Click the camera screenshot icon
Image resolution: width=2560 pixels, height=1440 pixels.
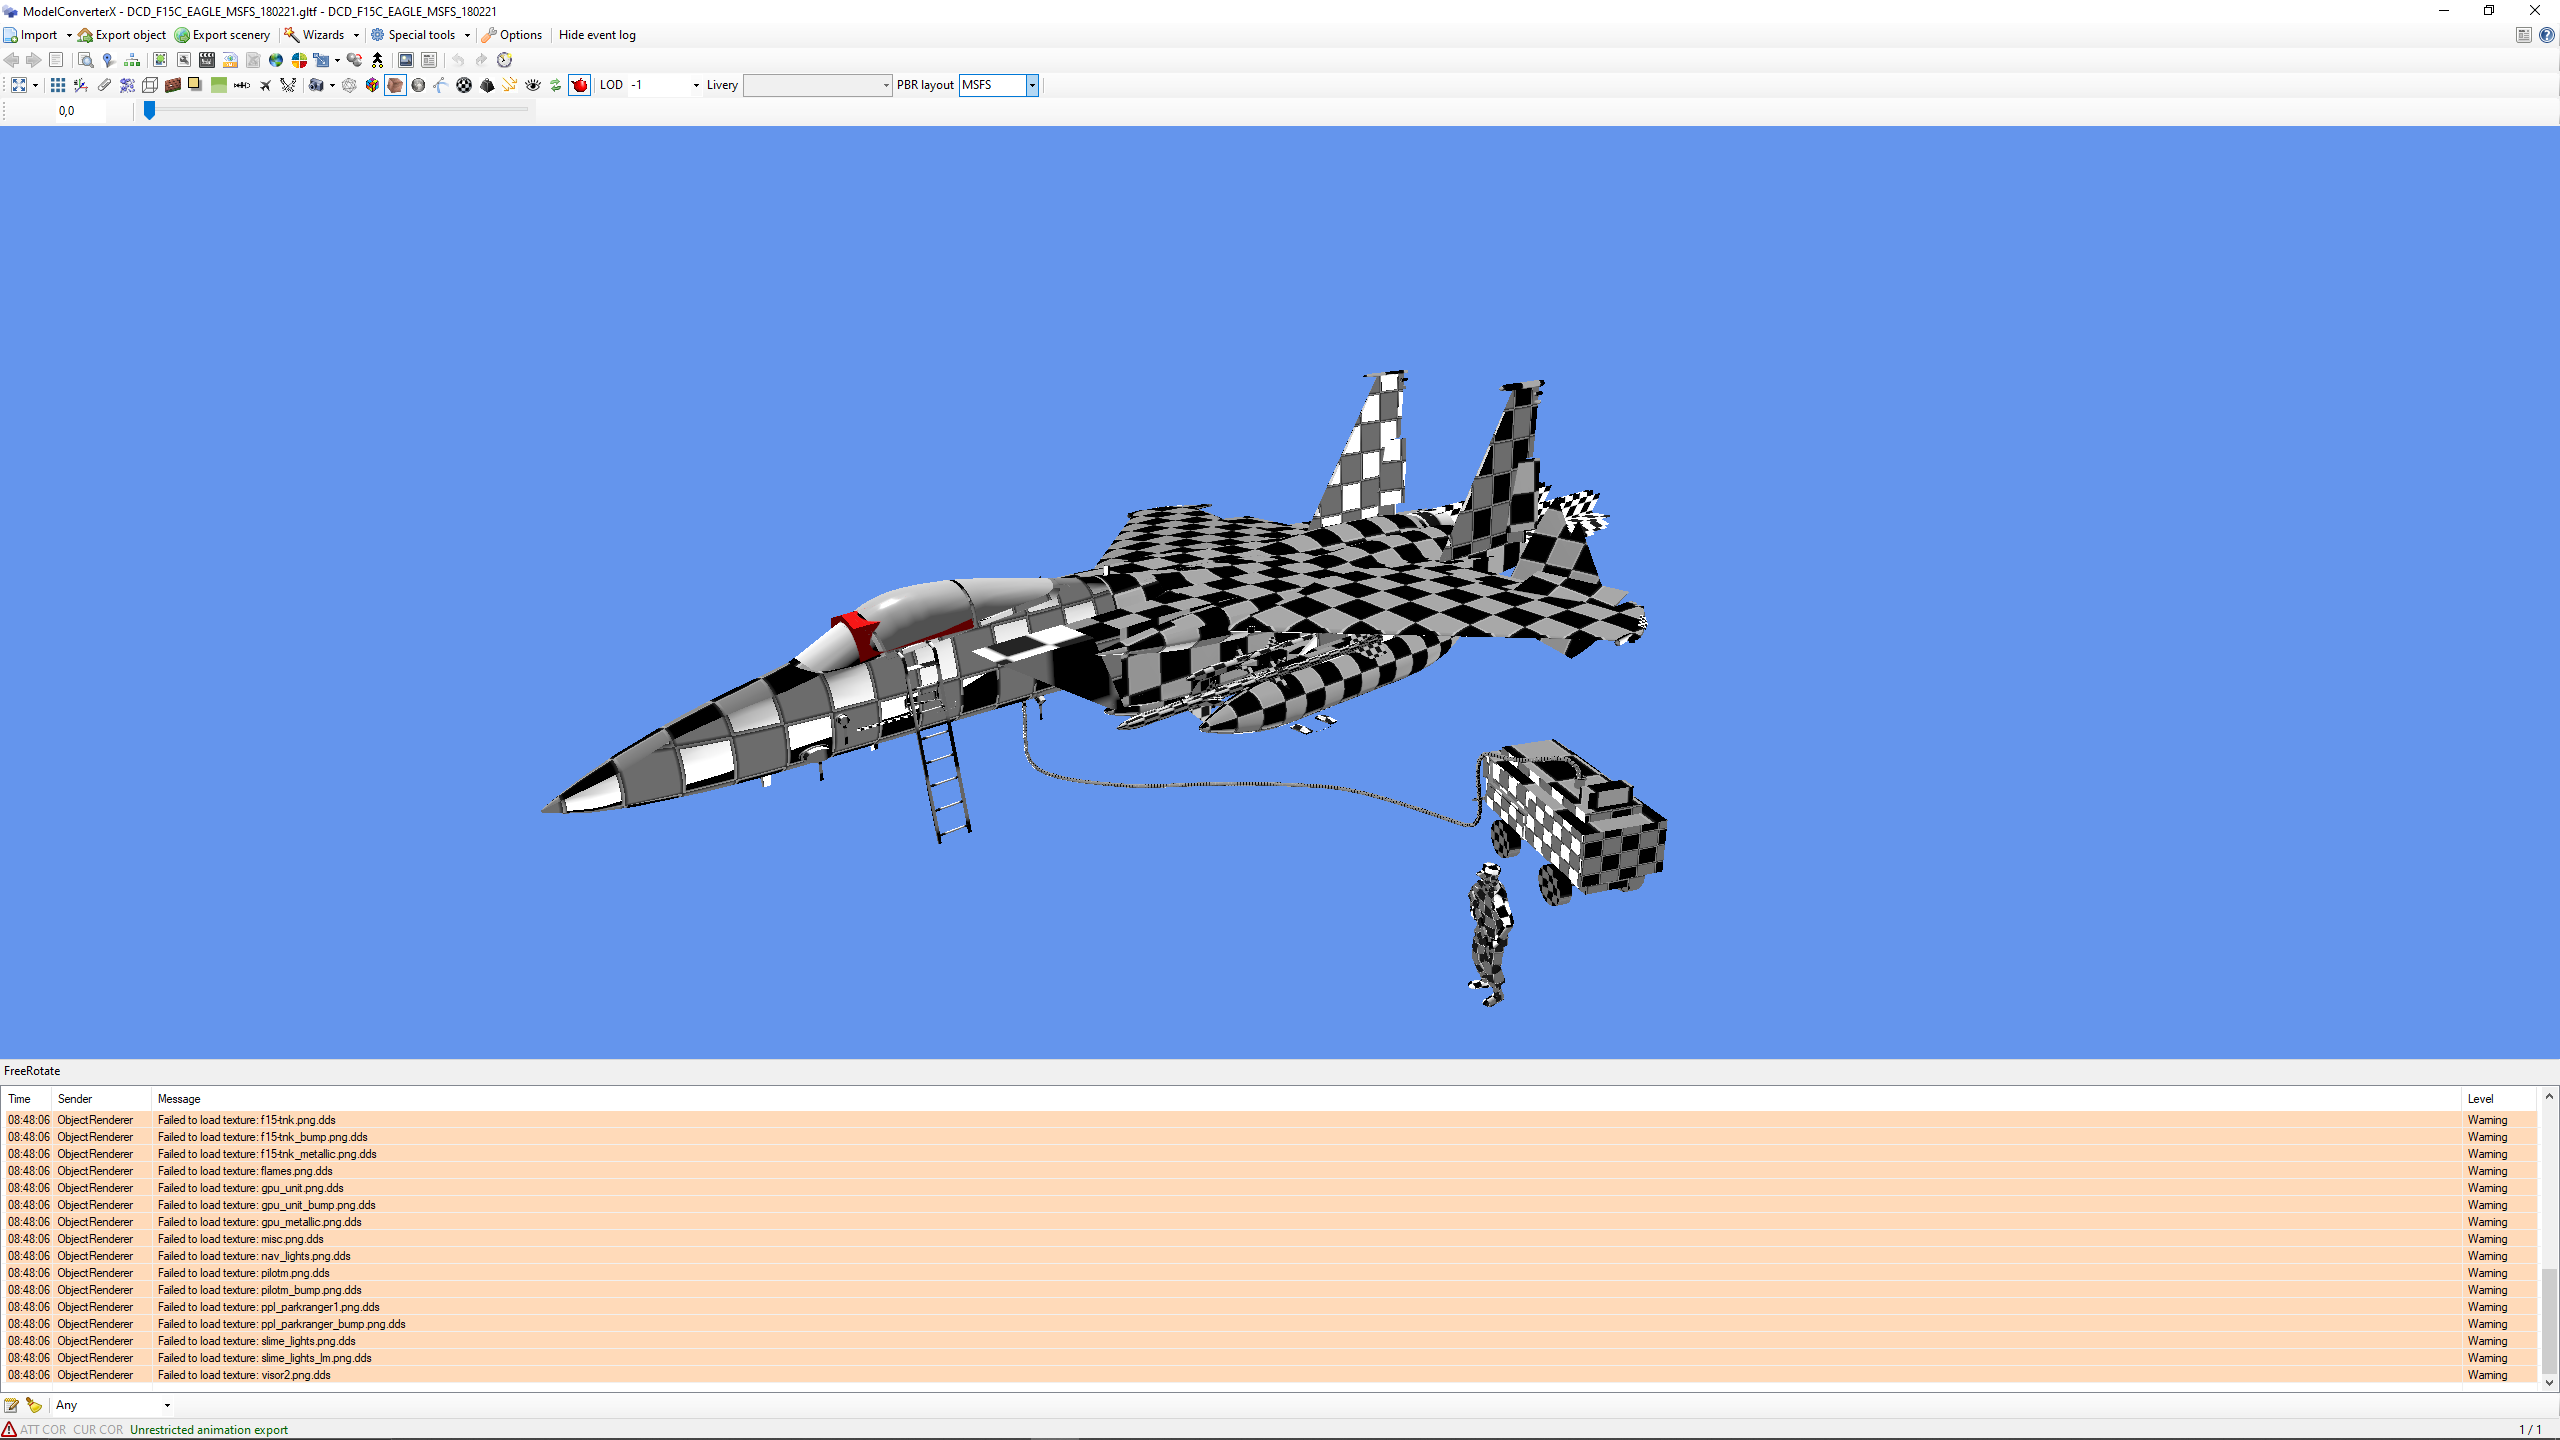tap(316, 85)
